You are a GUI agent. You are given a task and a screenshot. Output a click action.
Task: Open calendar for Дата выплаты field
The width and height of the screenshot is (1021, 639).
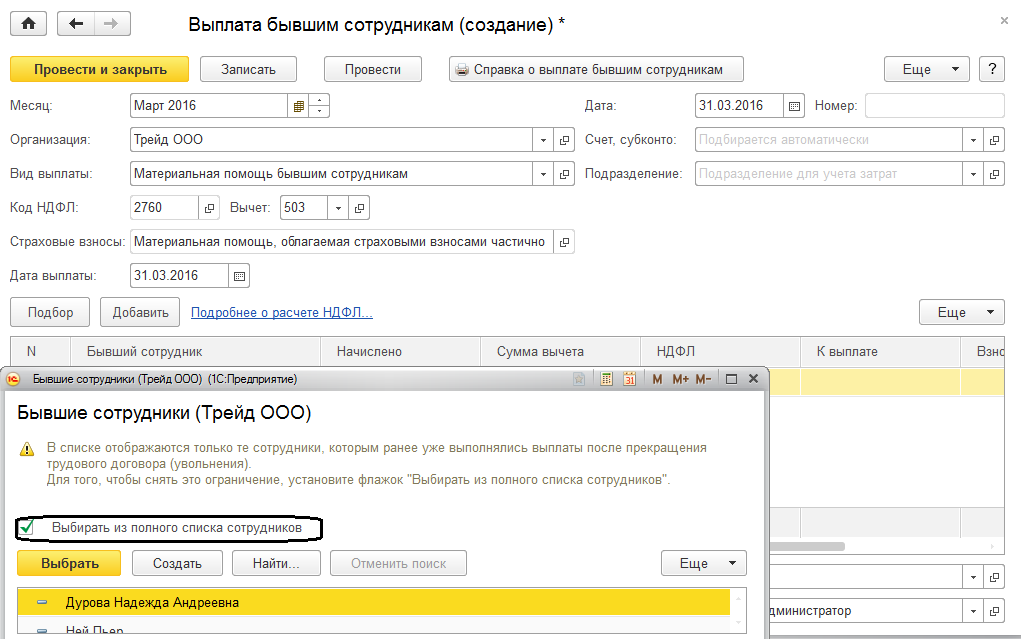(x=239, y=276)
